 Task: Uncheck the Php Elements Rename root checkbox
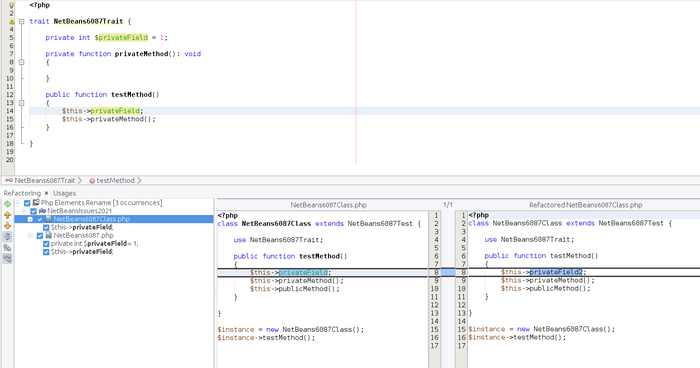[27, 203]
